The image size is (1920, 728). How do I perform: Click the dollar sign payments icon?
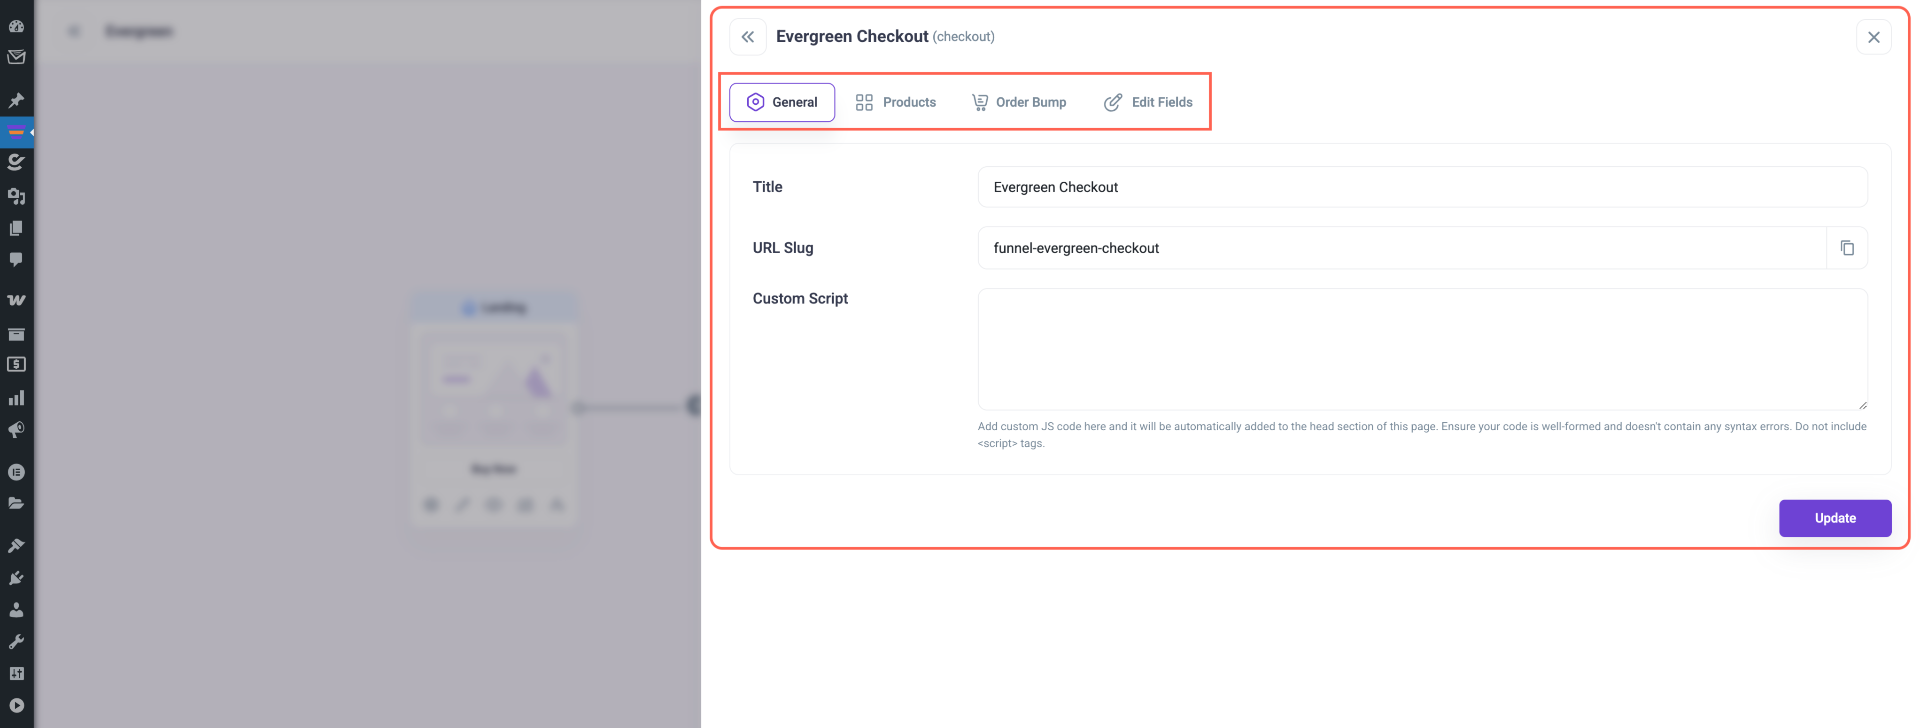coord(16,365)
